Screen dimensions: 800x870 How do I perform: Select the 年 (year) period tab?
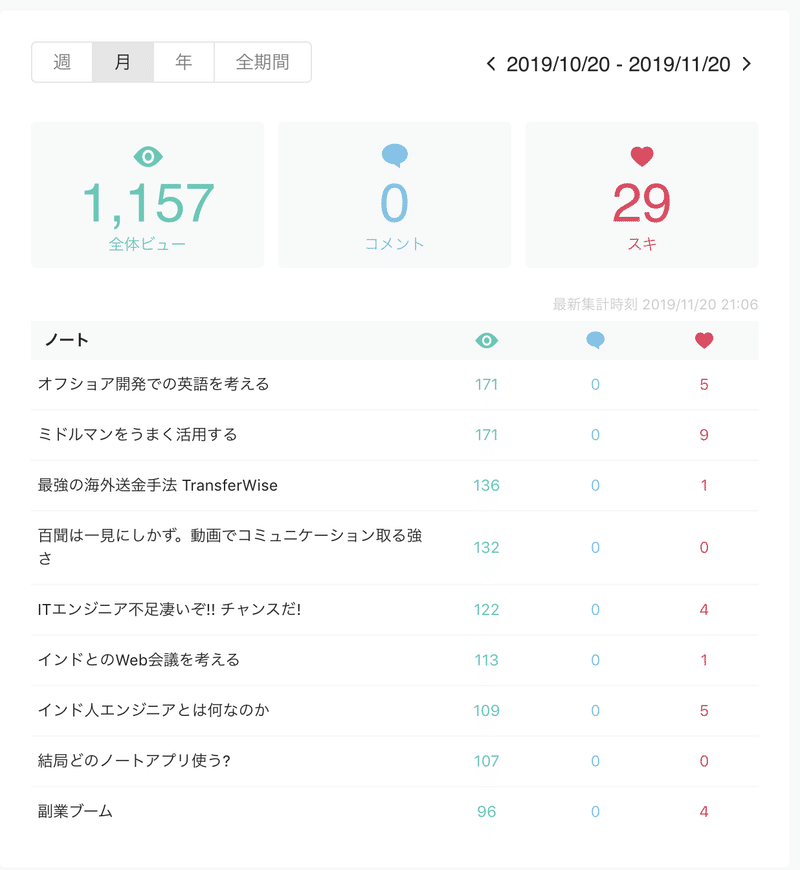(x=183, y=62)
